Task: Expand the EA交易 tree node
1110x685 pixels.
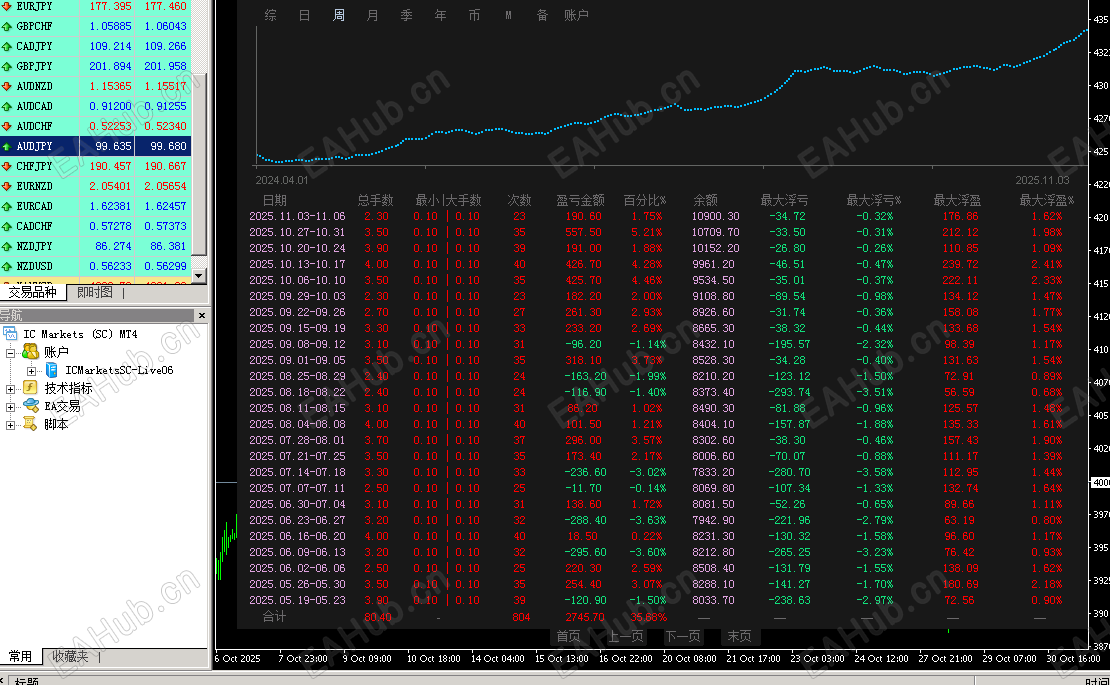Action: (10, 407)
